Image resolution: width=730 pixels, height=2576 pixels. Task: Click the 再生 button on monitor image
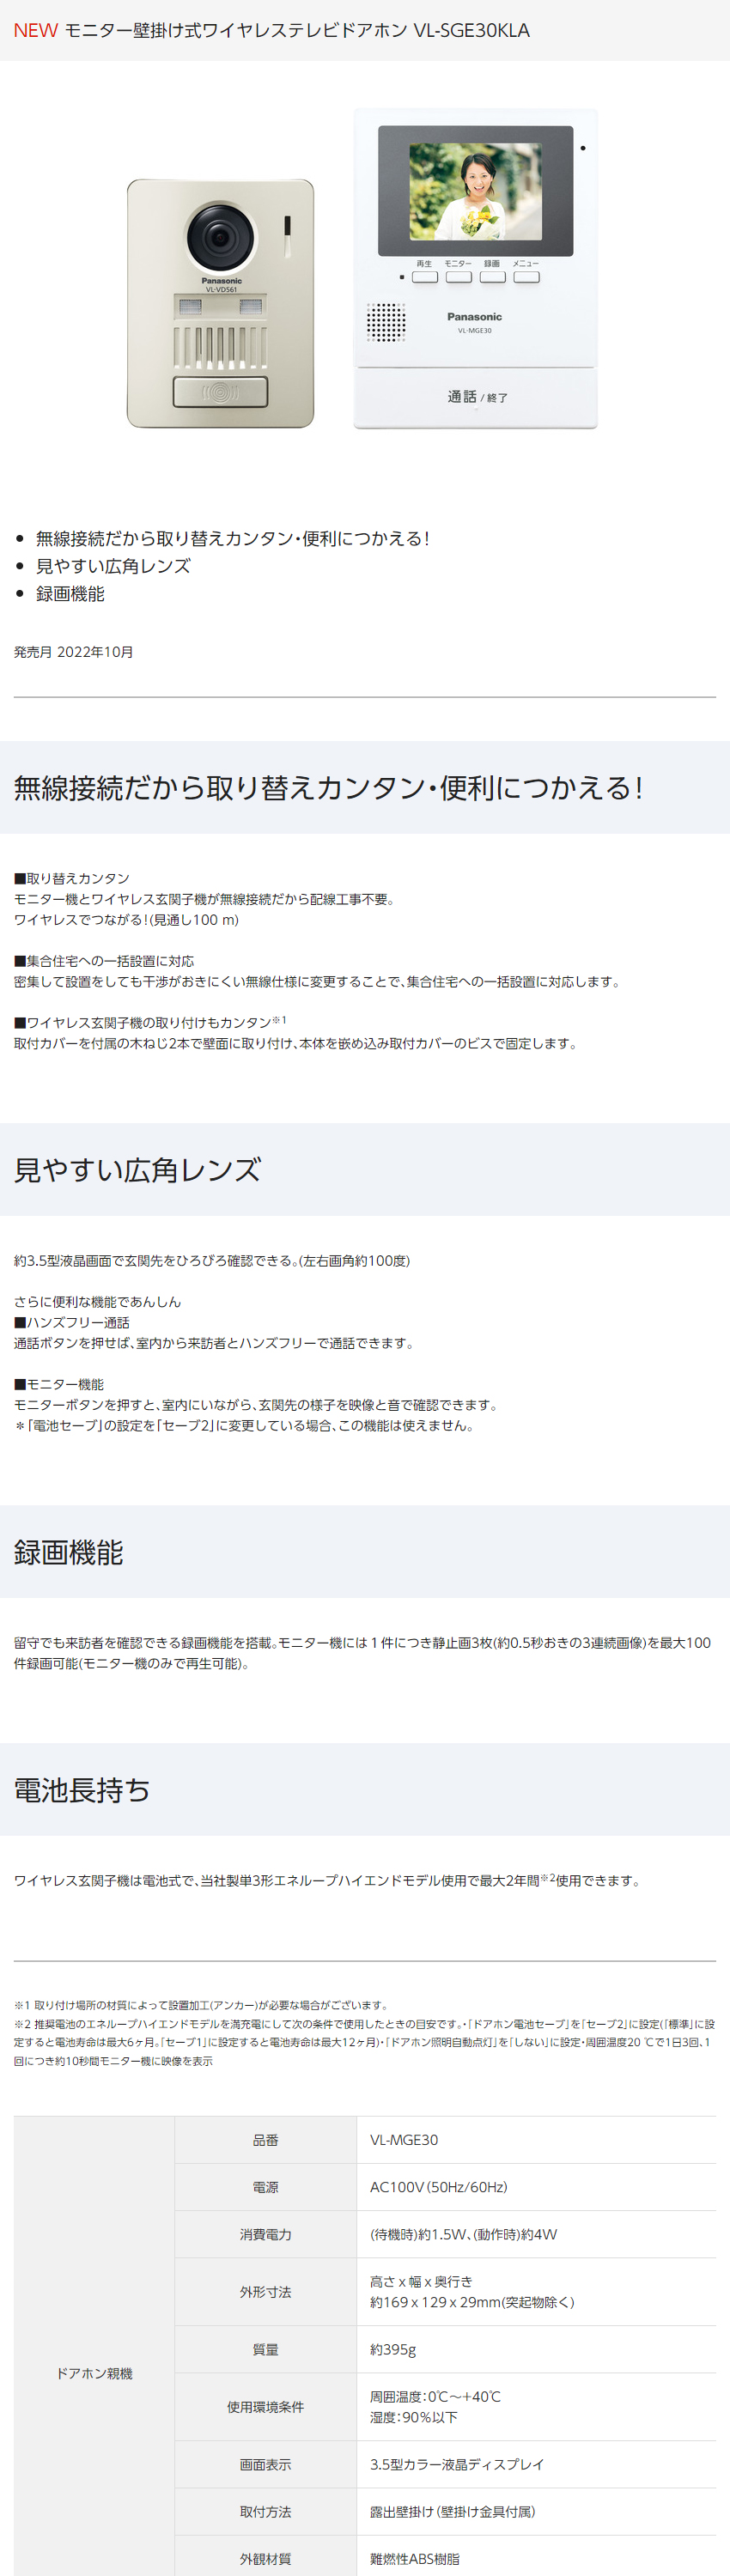425,277
